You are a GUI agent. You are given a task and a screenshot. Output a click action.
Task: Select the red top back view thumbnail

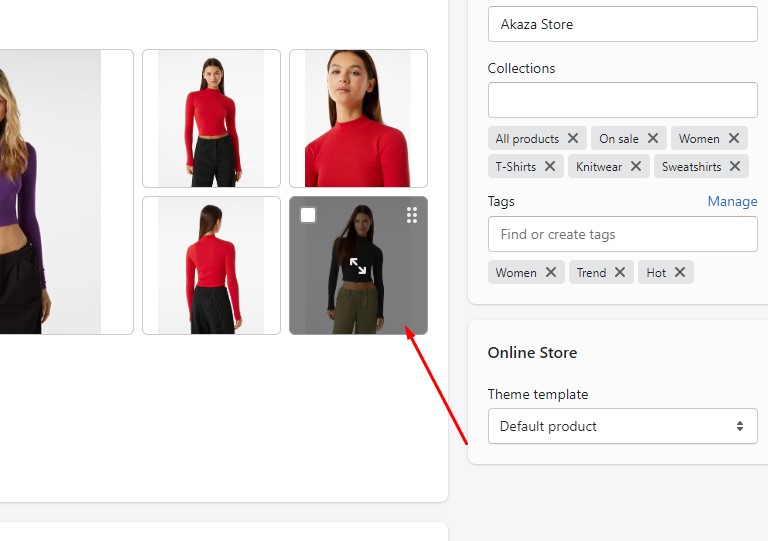[211, 265]
